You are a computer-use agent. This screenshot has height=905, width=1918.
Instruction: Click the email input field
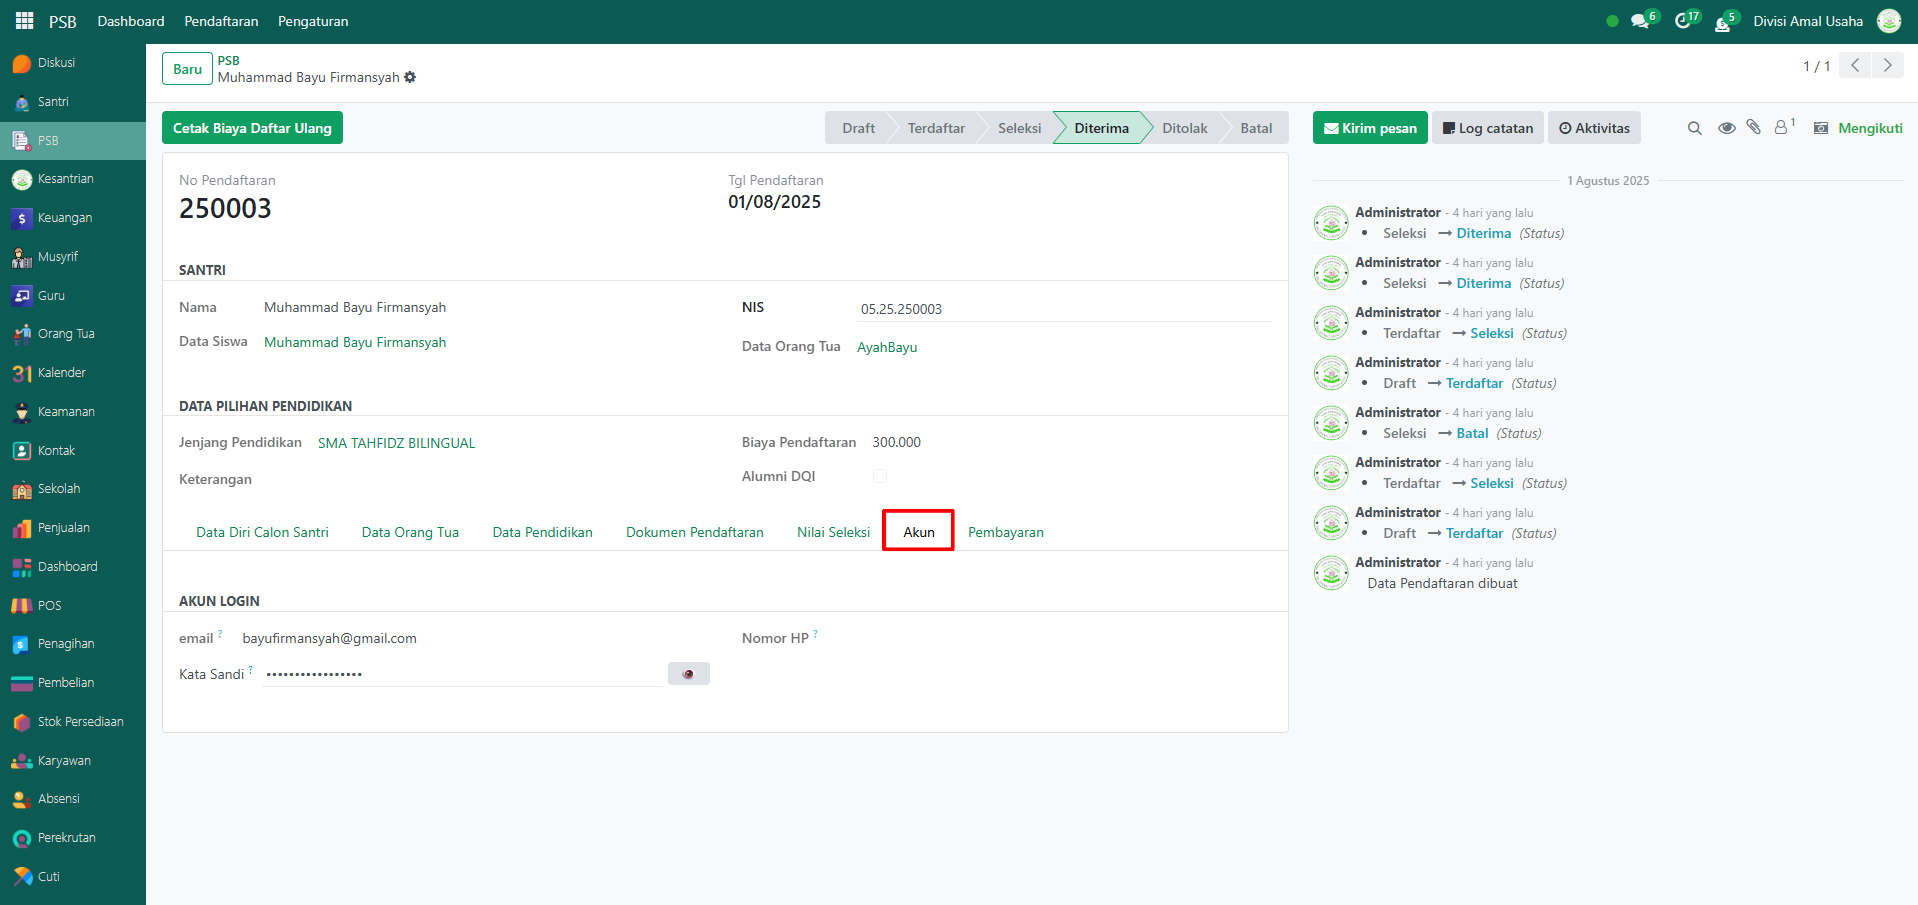click(x=450, y=638)
